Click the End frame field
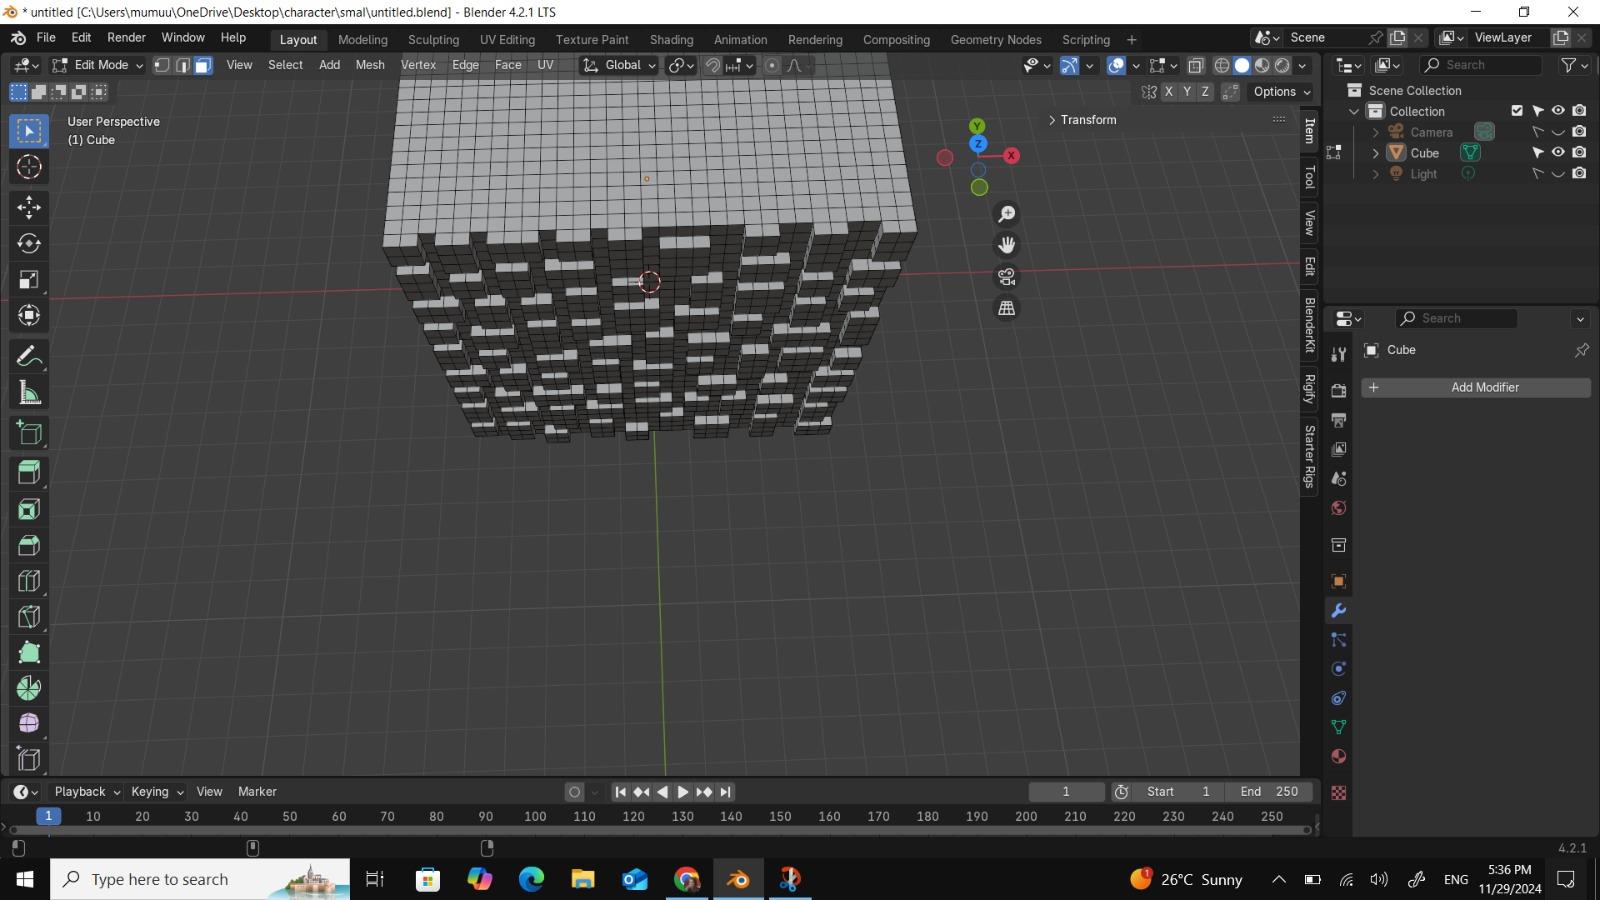This screenshot has height=900, width=1600. pos(1269,791)
